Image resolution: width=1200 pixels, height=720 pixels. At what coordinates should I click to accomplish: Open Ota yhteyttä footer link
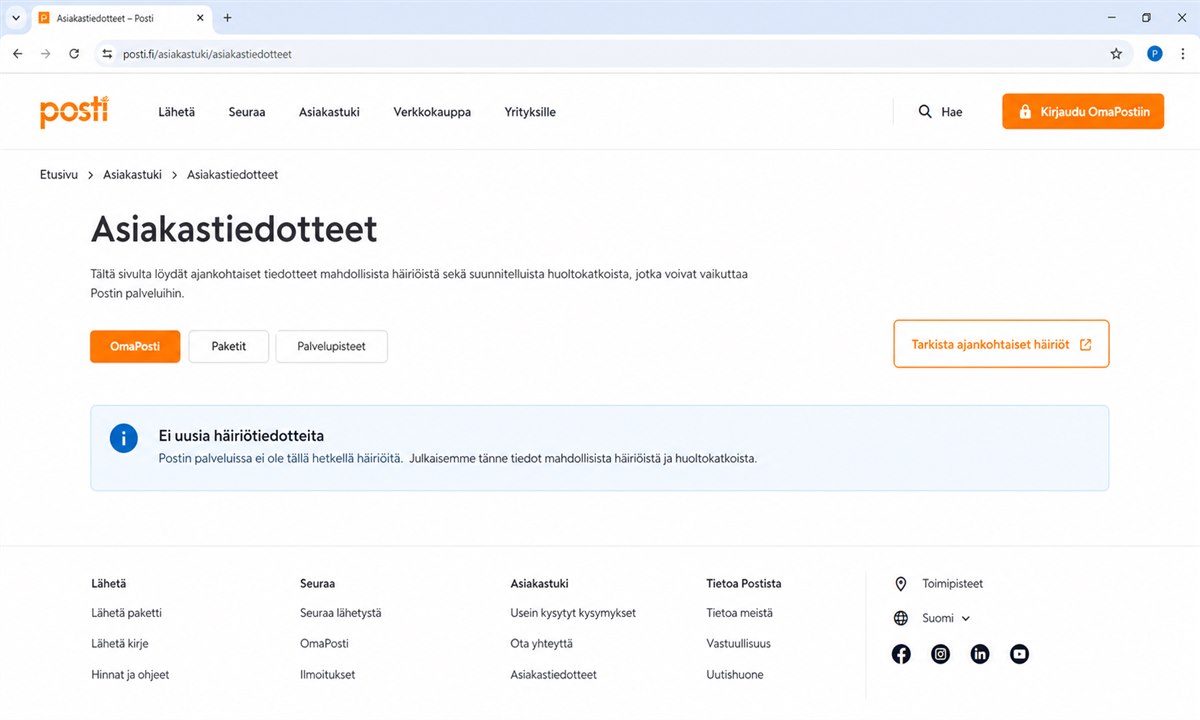click(x=541, y=644)
